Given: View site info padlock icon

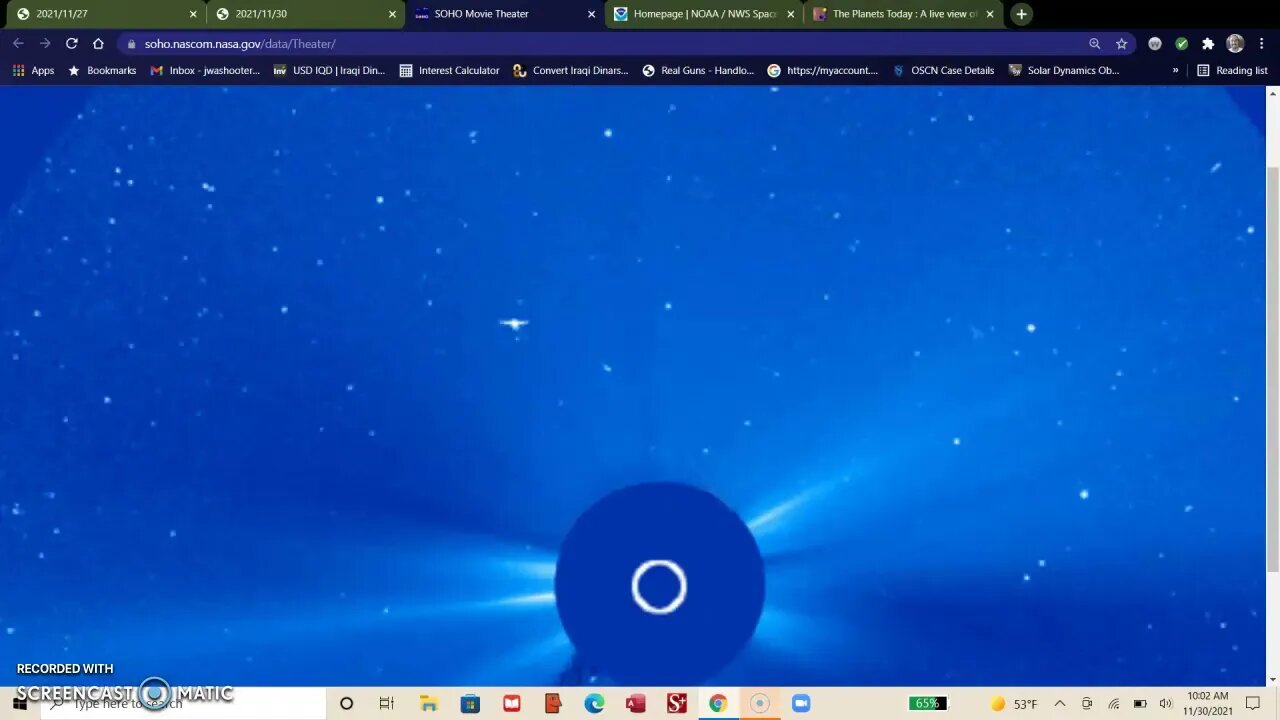Looking at the screenshot, I should tap(131, 44).
